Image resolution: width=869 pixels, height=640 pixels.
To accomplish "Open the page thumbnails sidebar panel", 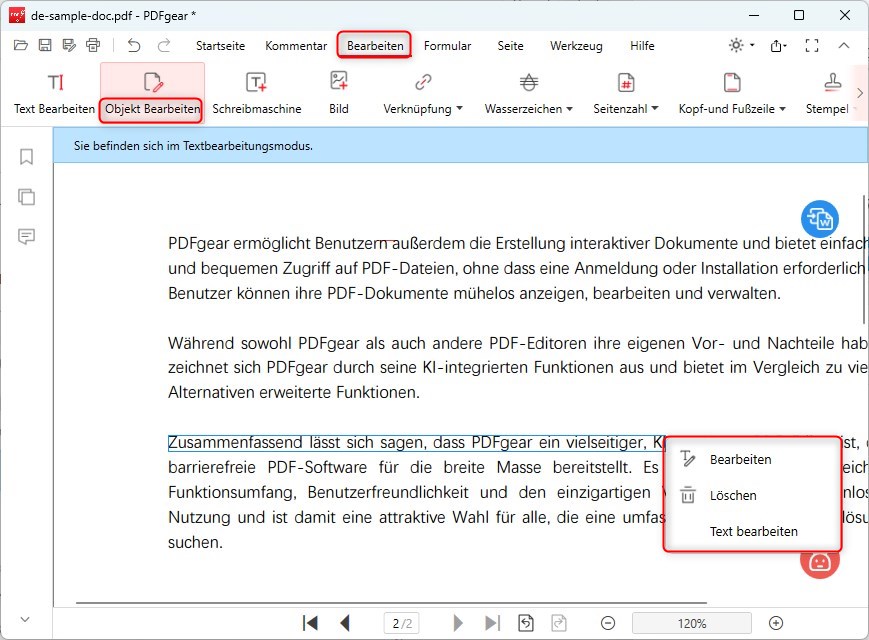I will pos(26,197).
